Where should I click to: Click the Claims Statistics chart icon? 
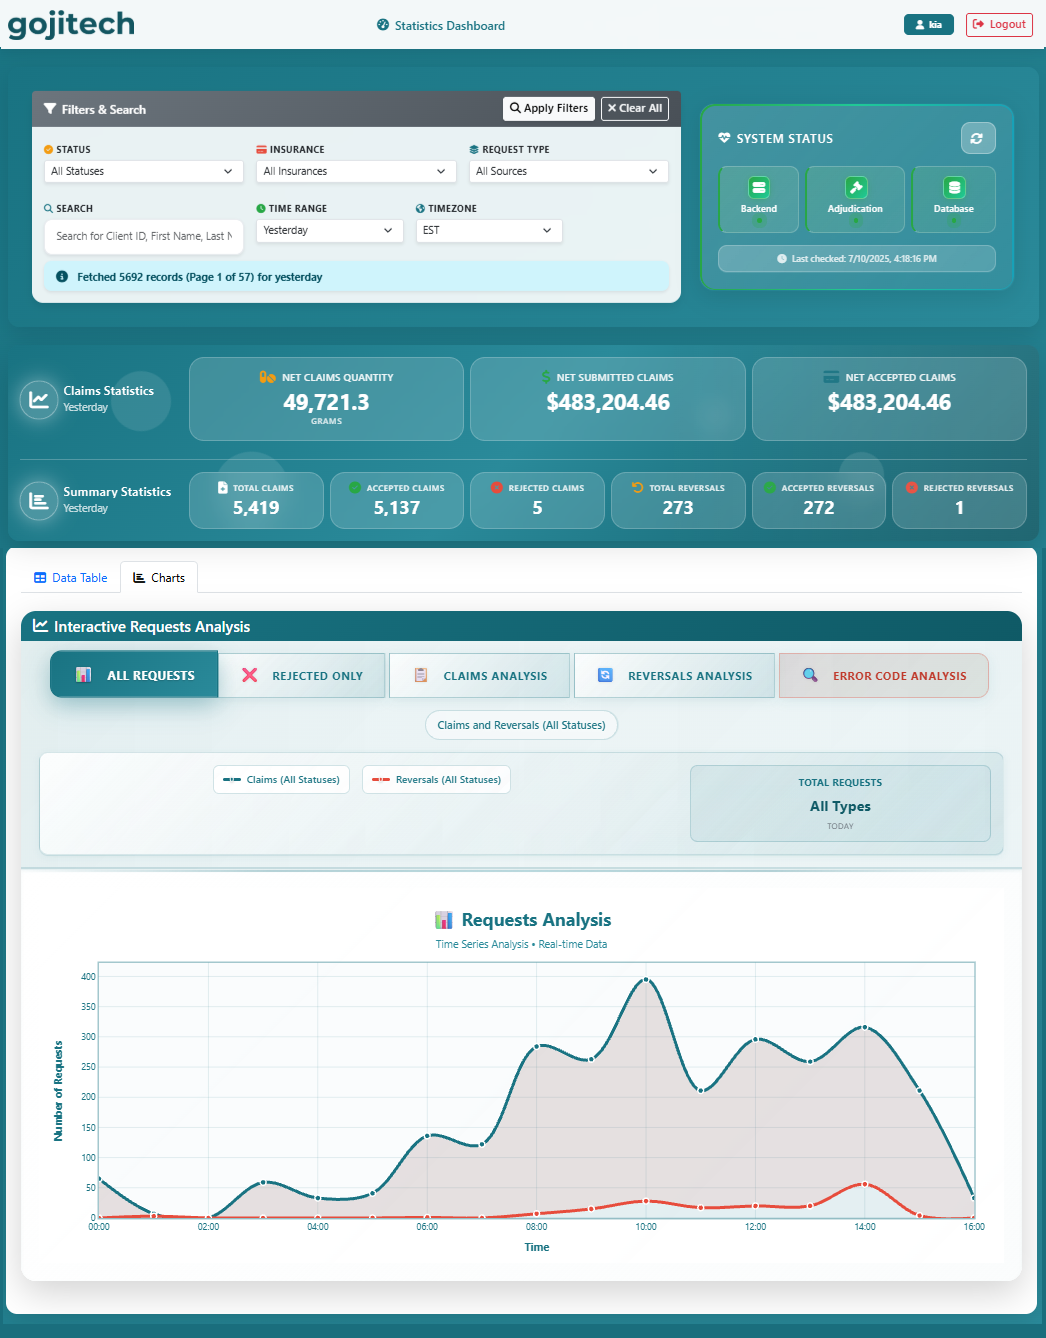pyautogui.click(x=38, y=400)
